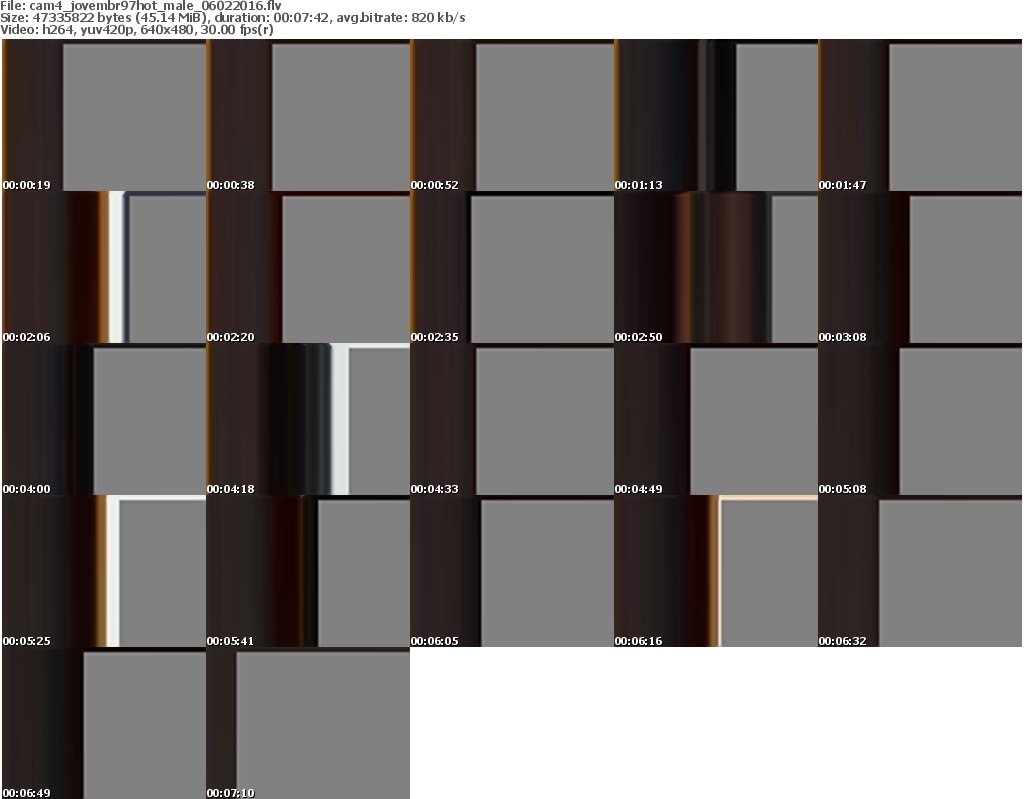Open the frame at 00:03:08
The height and width of the screenshot is (799, 1024).
(920, 267)
